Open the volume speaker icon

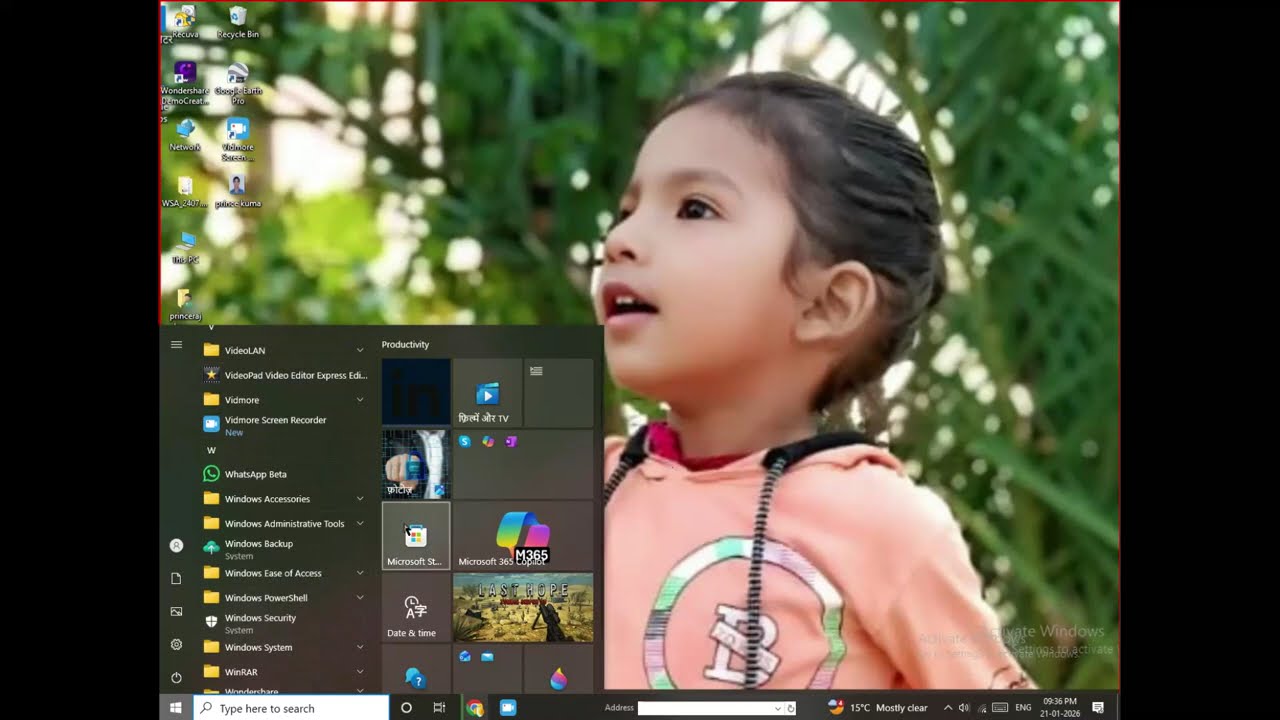coord(964,708)
